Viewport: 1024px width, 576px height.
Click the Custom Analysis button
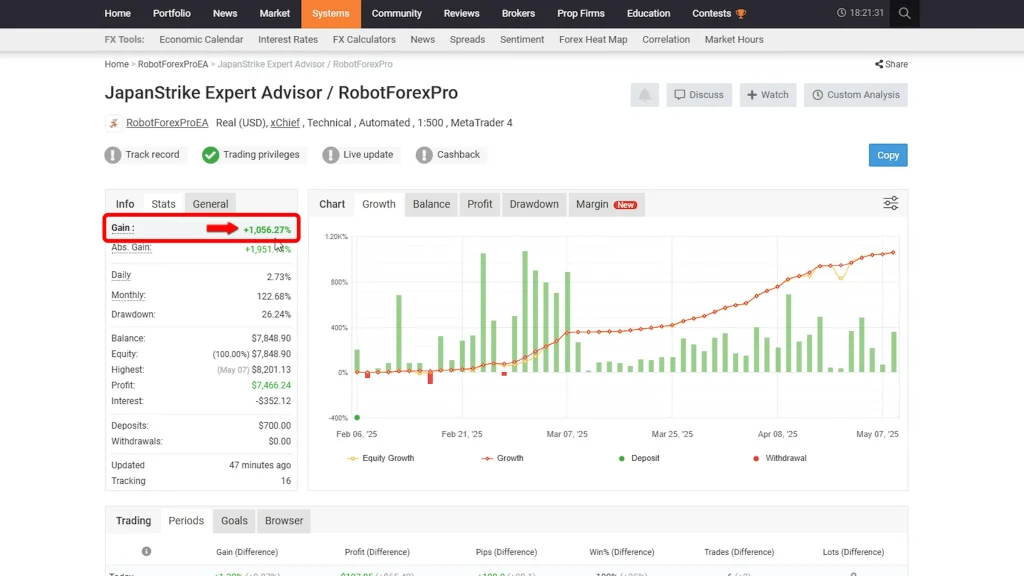coord(855,95)
